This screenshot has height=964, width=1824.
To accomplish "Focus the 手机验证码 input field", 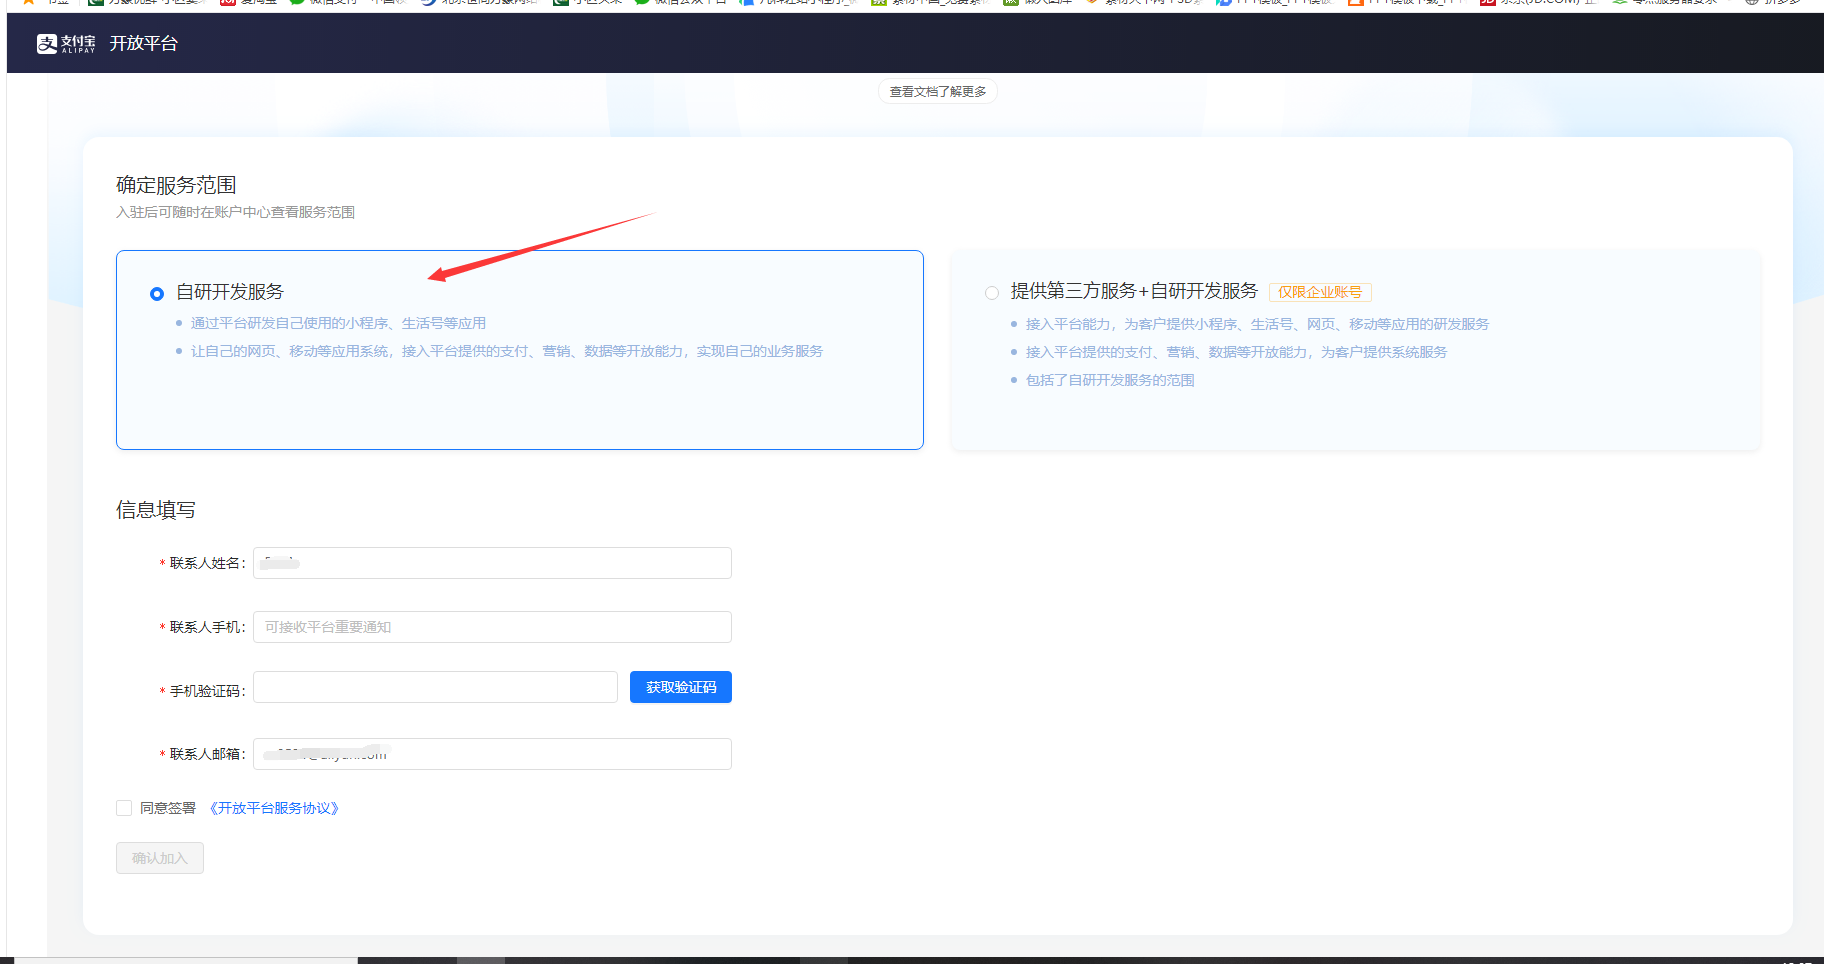I will pyautogui.click(x=435, y=687).
